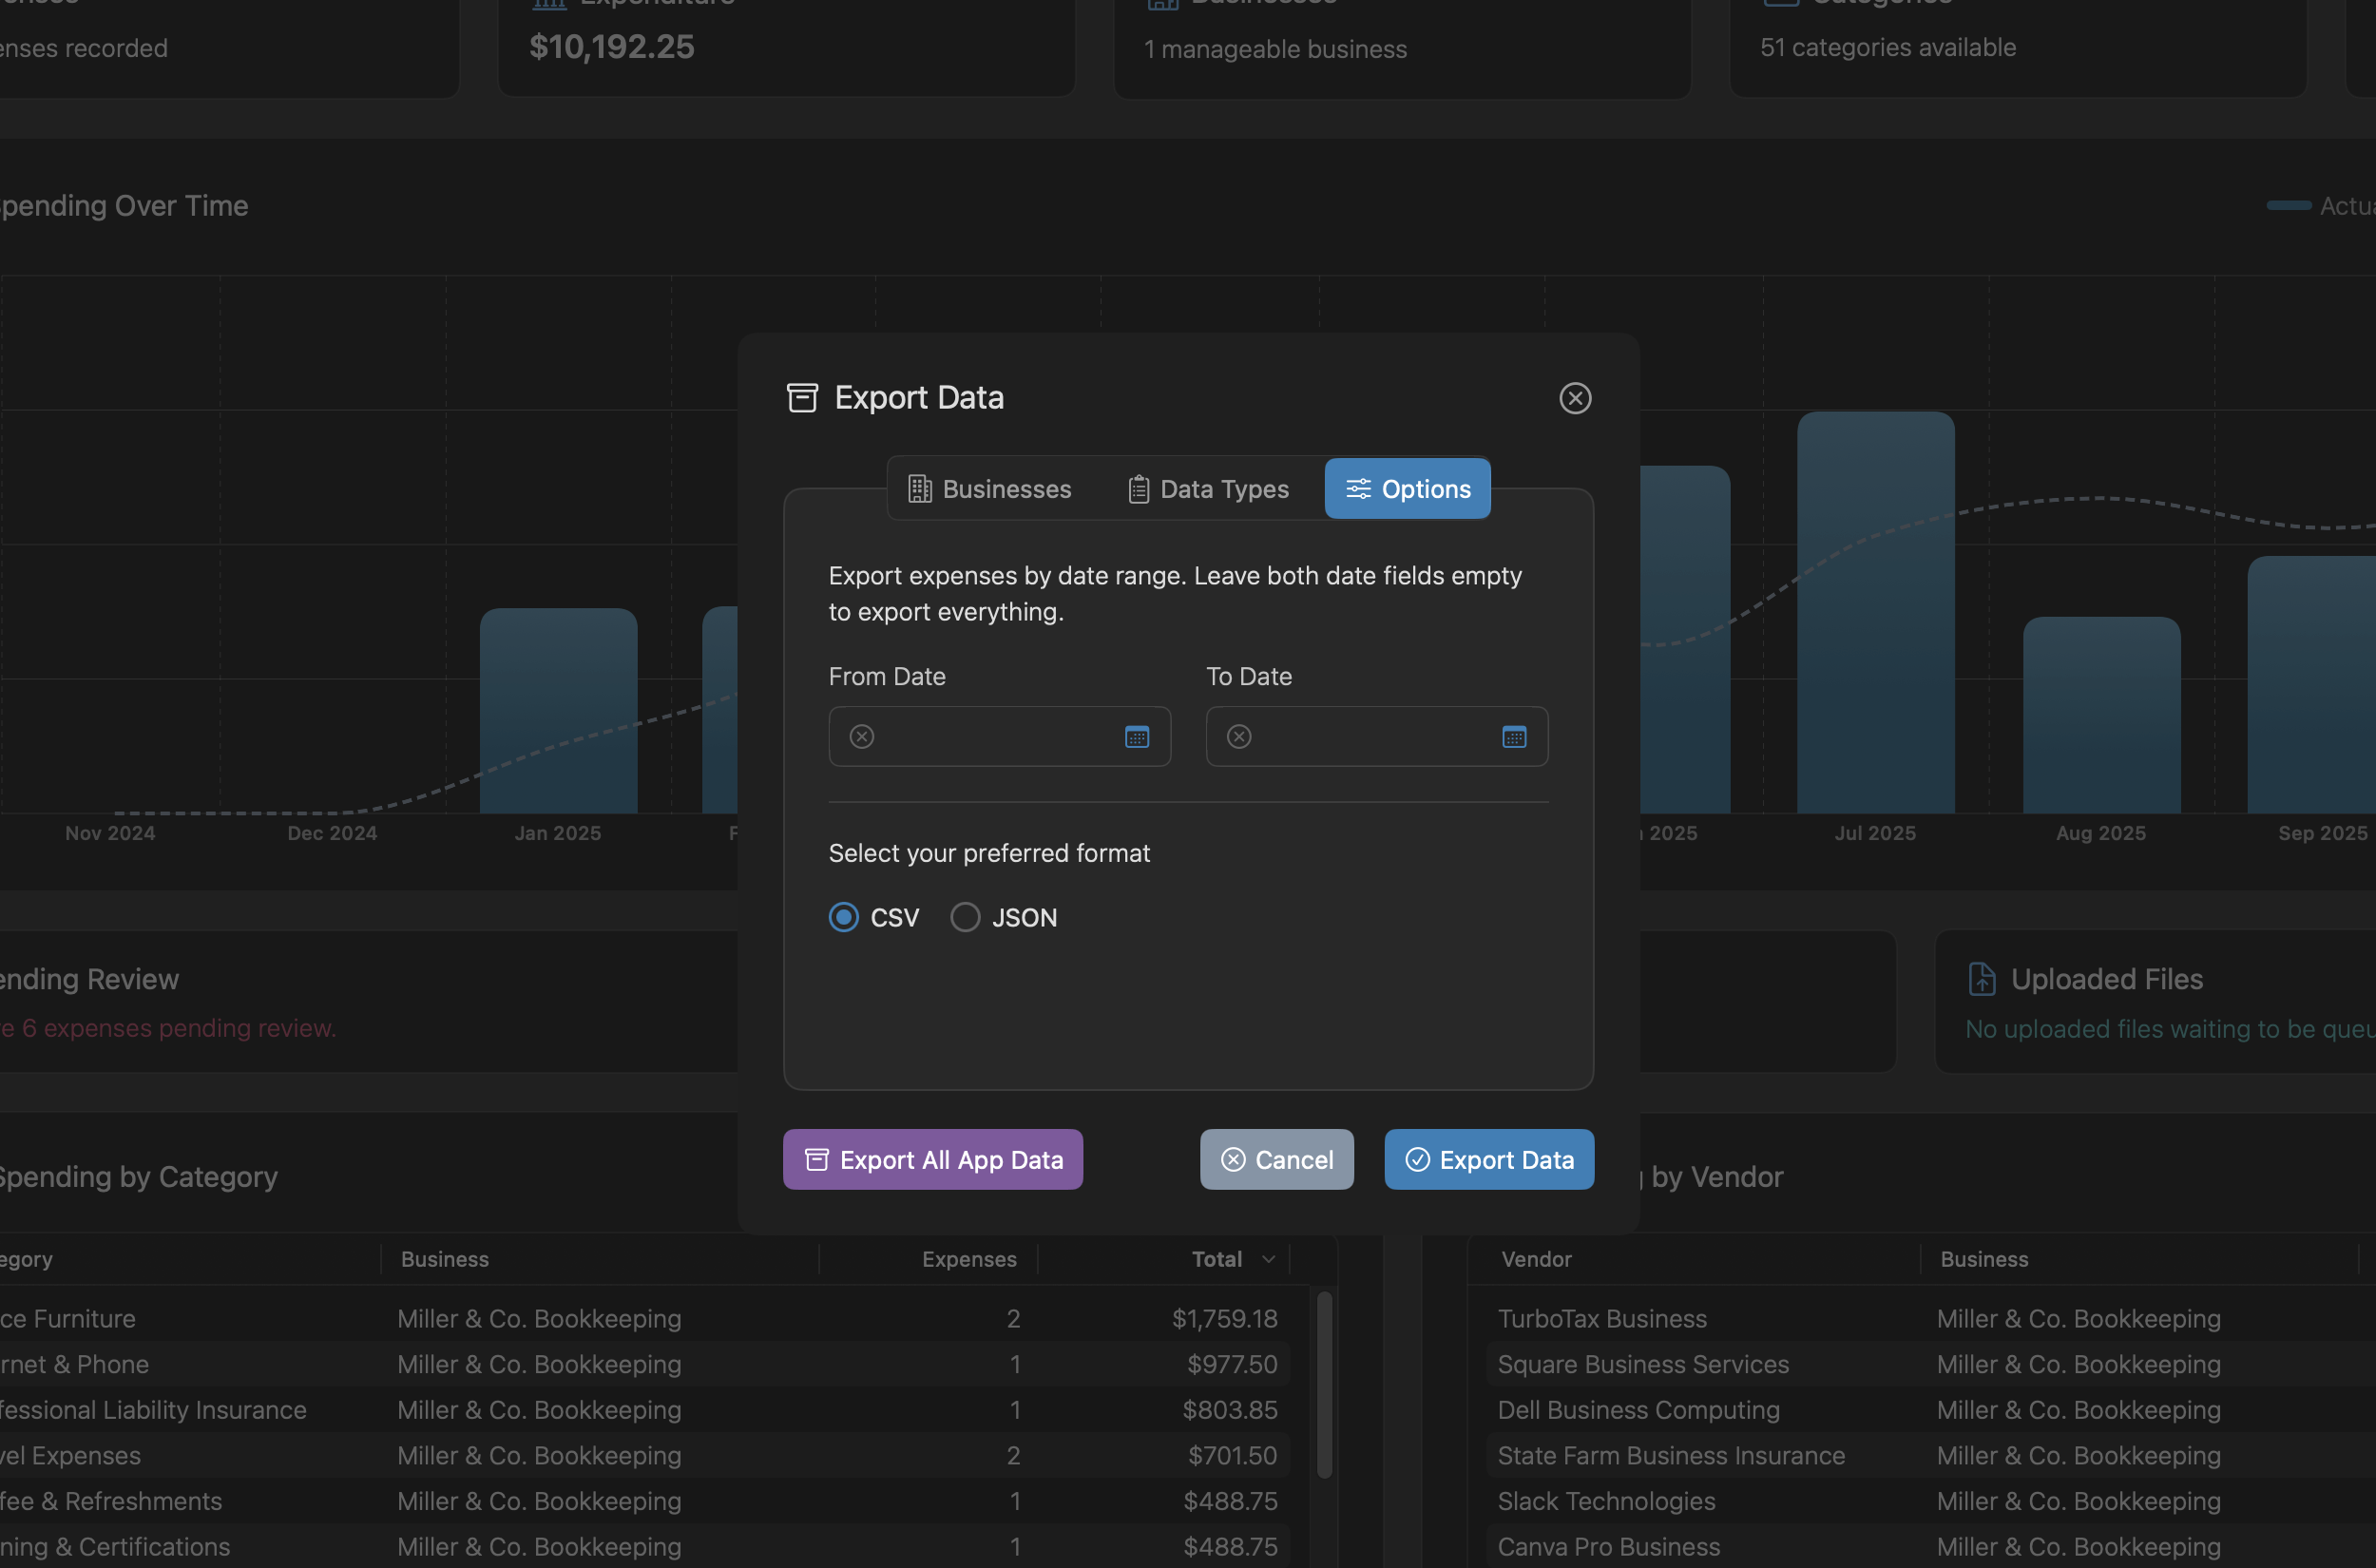Select the JSON export format
The width and height of the screenshot is (2376, 1568).
965,917
